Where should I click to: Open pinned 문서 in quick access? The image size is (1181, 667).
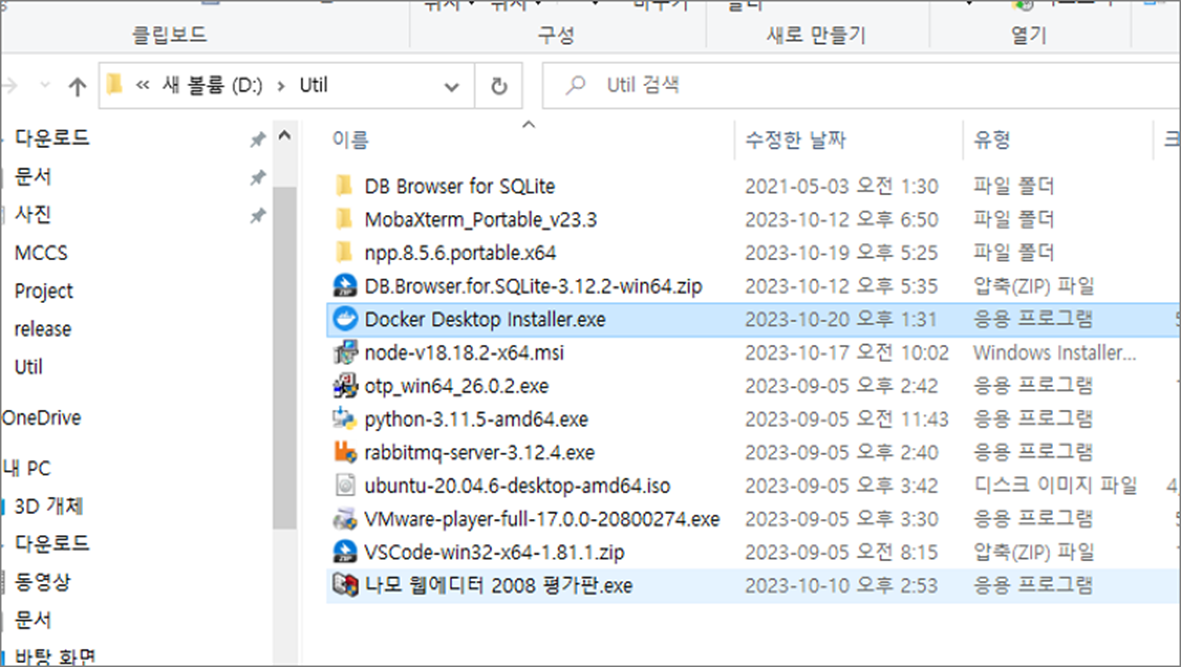pyautogui.click(x=33, y=176)
